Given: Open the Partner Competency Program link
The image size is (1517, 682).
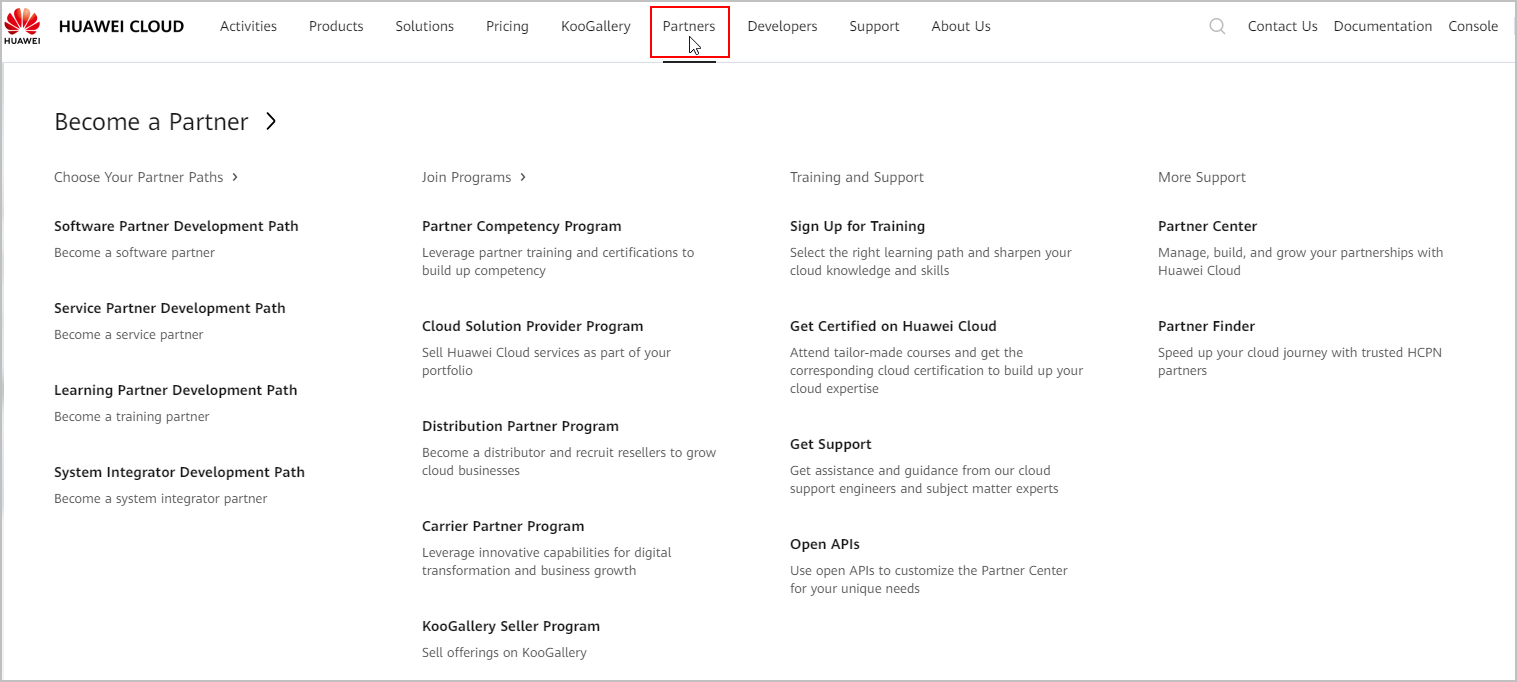Looking at the screenshot, I should pyautogui.click(x=522, y=226).
